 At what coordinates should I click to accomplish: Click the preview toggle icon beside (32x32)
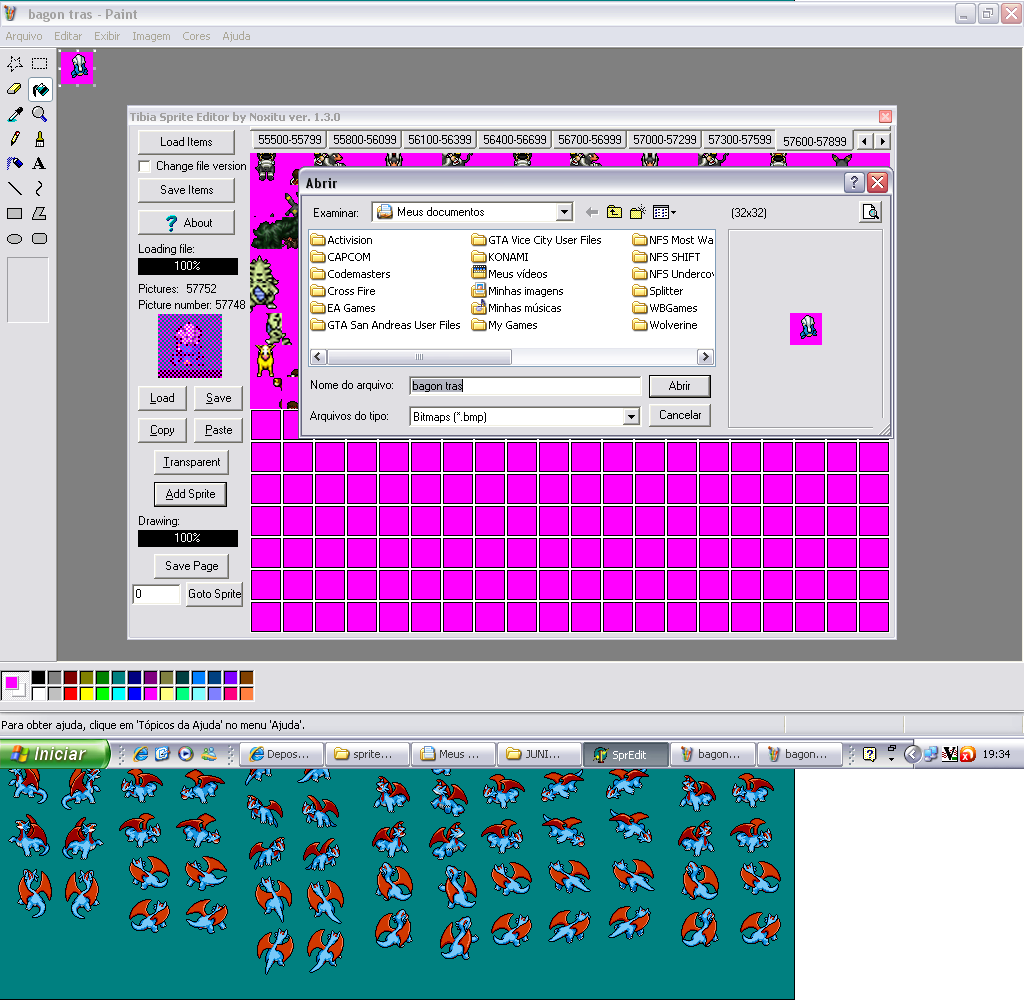(871, 212)
